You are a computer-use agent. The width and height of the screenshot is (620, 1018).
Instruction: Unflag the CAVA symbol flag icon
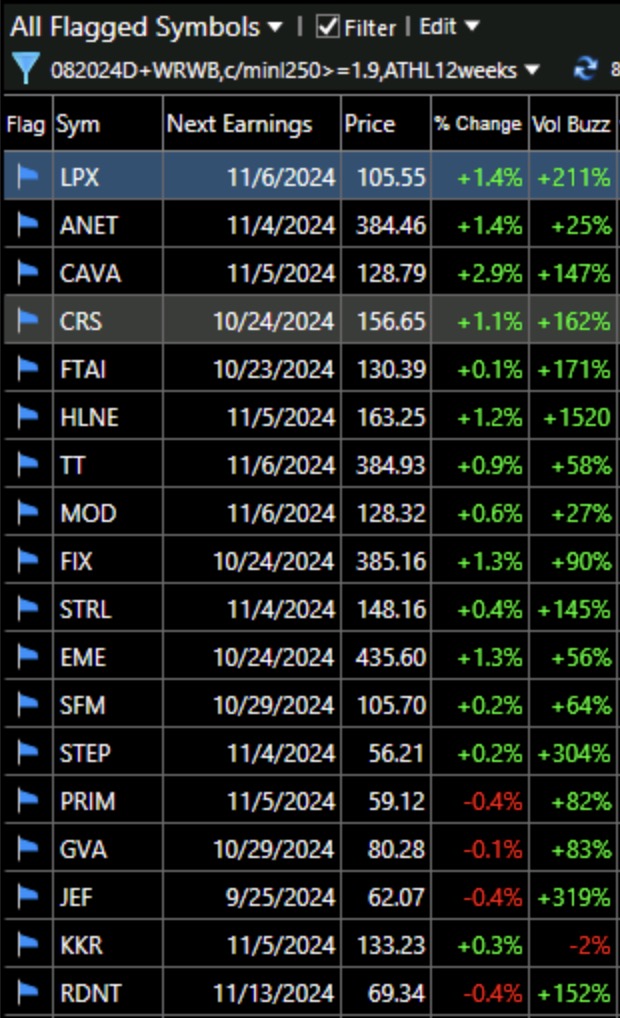click(x=27, y=273)
